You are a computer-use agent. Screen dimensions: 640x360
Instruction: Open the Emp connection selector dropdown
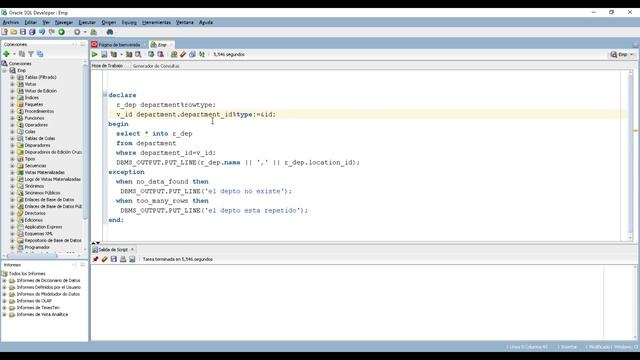pos(622,54)
